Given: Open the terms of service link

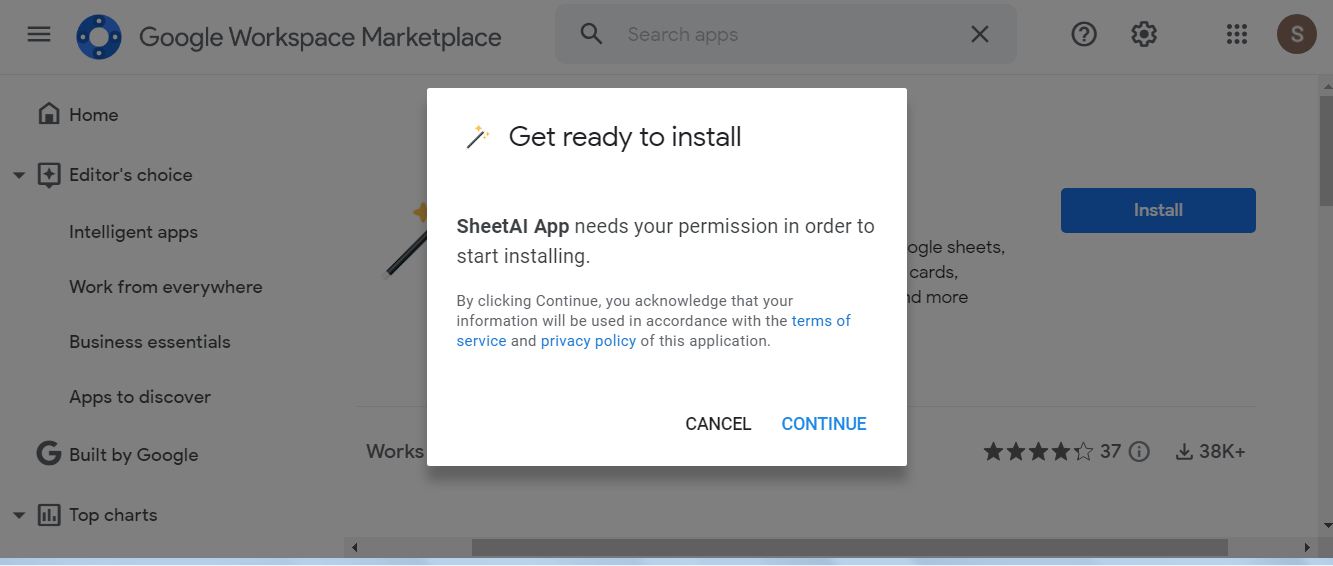Looking at the screenshot, I should click(821, 321).
